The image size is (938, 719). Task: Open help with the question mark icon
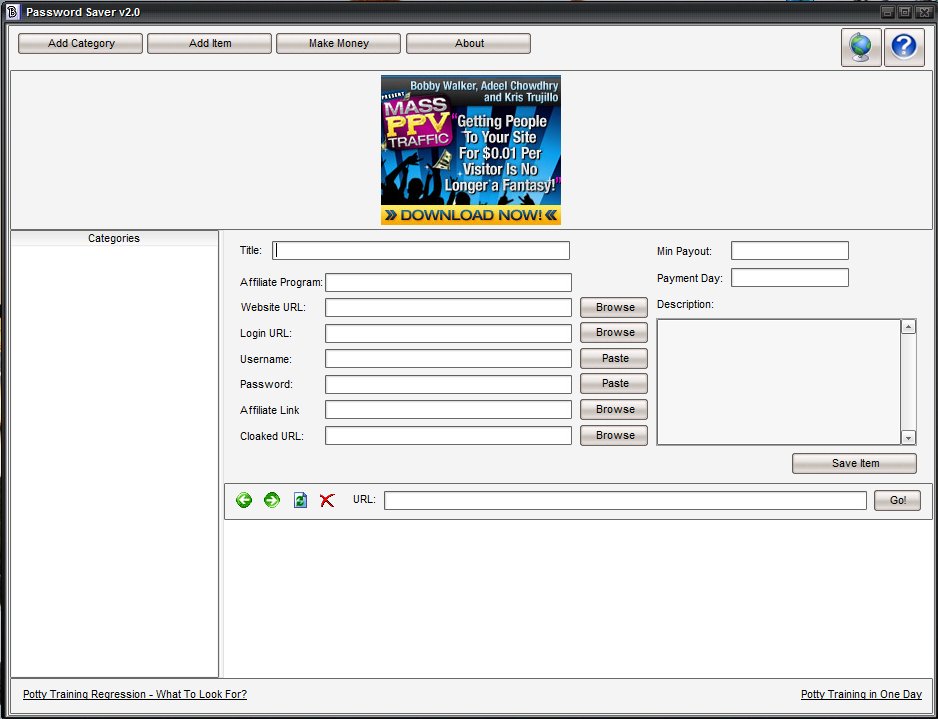pyautogui.click(x=904, y=47)
